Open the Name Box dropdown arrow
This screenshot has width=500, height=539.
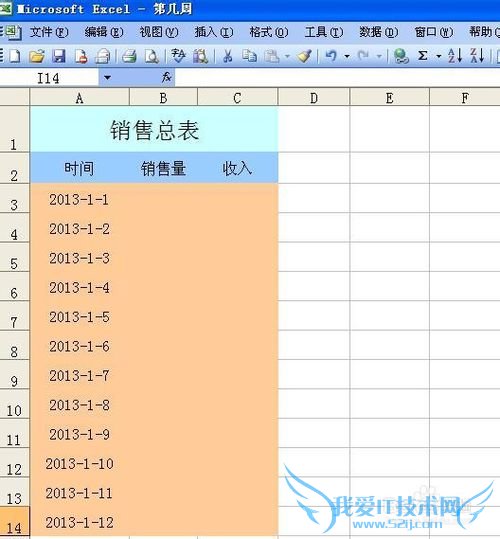[107, 78]
